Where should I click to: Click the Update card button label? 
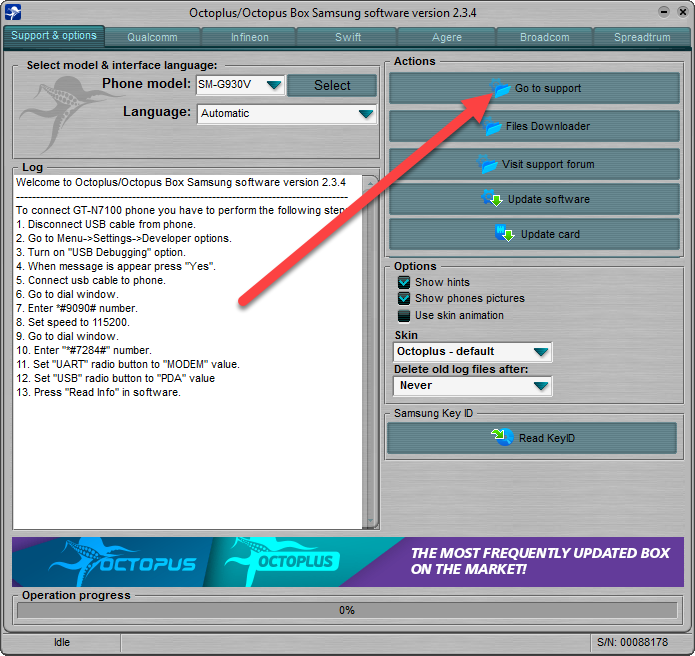coord(550,234)
